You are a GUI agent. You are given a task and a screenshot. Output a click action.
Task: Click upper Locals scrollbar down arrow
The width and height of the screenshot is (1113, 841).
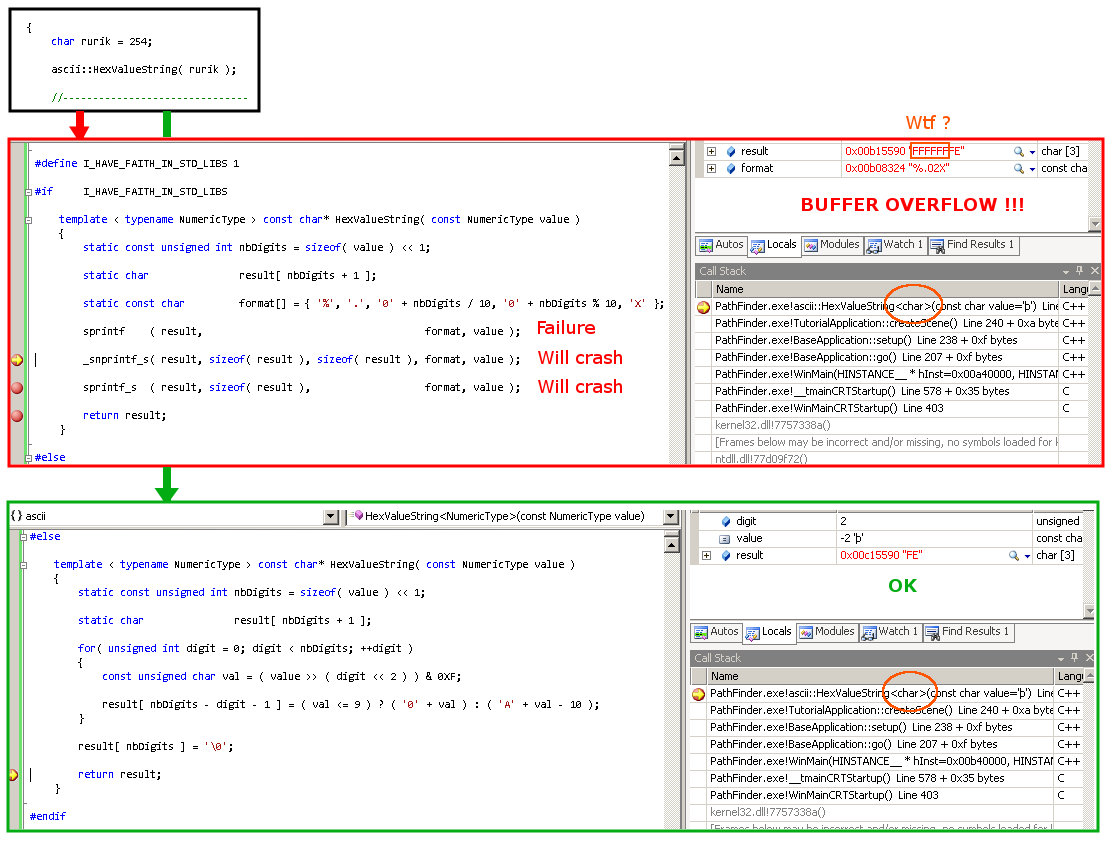(1095, 224)
